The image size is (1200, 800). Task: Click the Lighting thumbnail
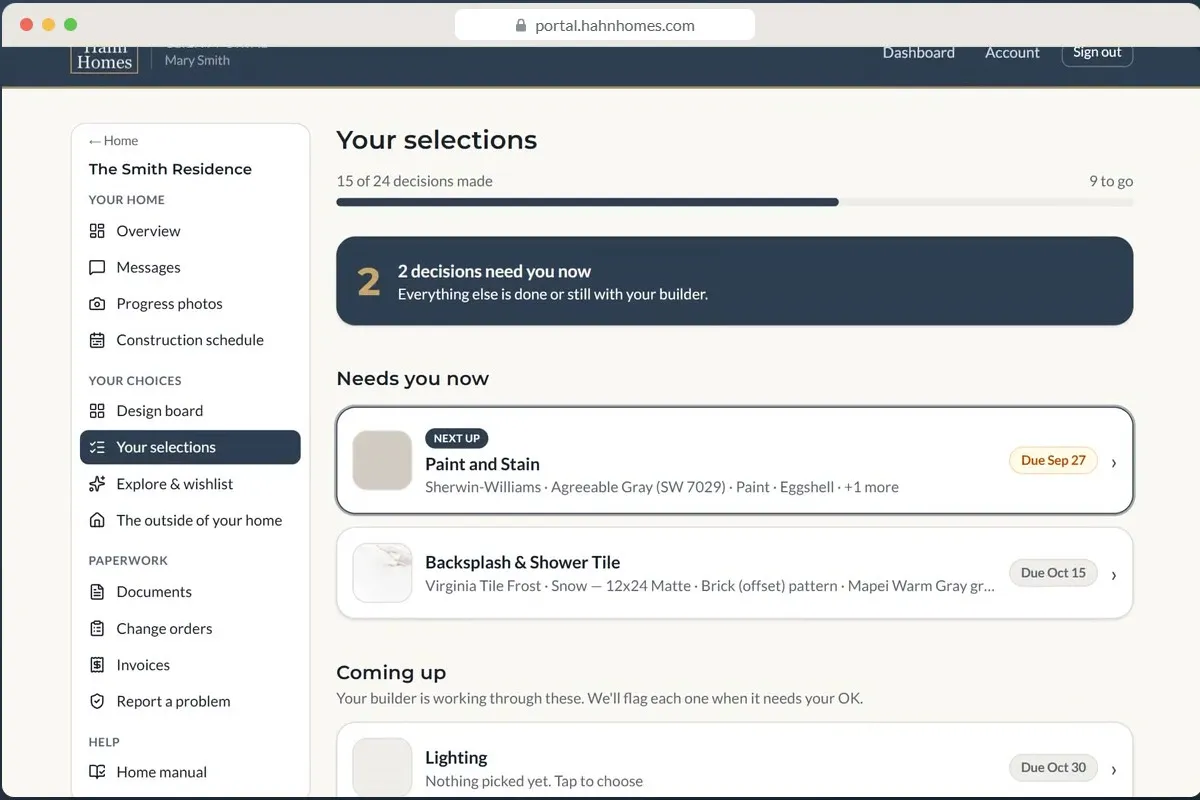pyautogui.click(x=382, y=767)
